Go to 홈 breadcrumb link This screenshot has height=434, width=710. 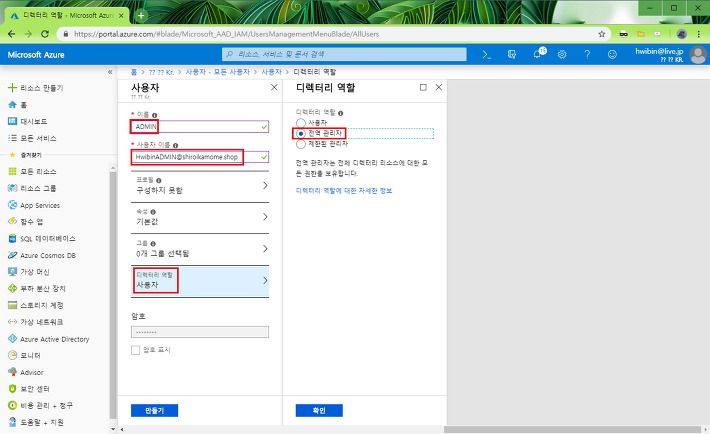[134, 72]
